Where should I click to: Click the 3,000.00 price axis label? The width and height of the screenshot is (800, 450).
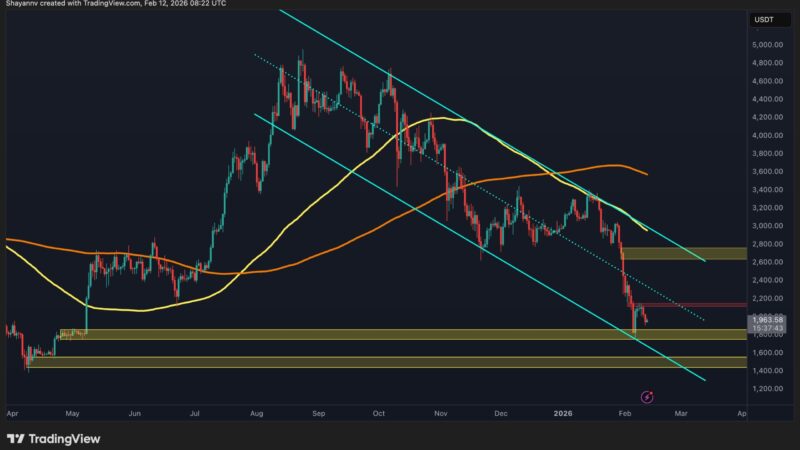tap(767, 226)
